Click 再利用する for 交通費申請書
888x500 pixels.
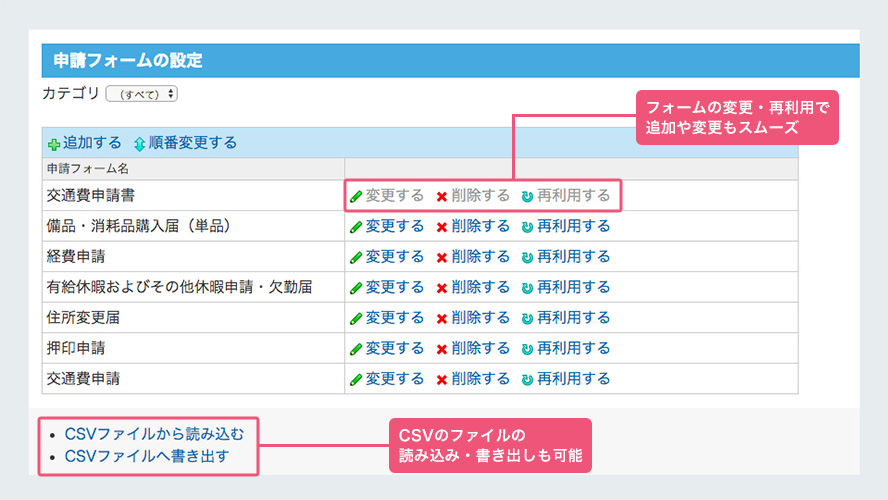(x=573, y=196)
